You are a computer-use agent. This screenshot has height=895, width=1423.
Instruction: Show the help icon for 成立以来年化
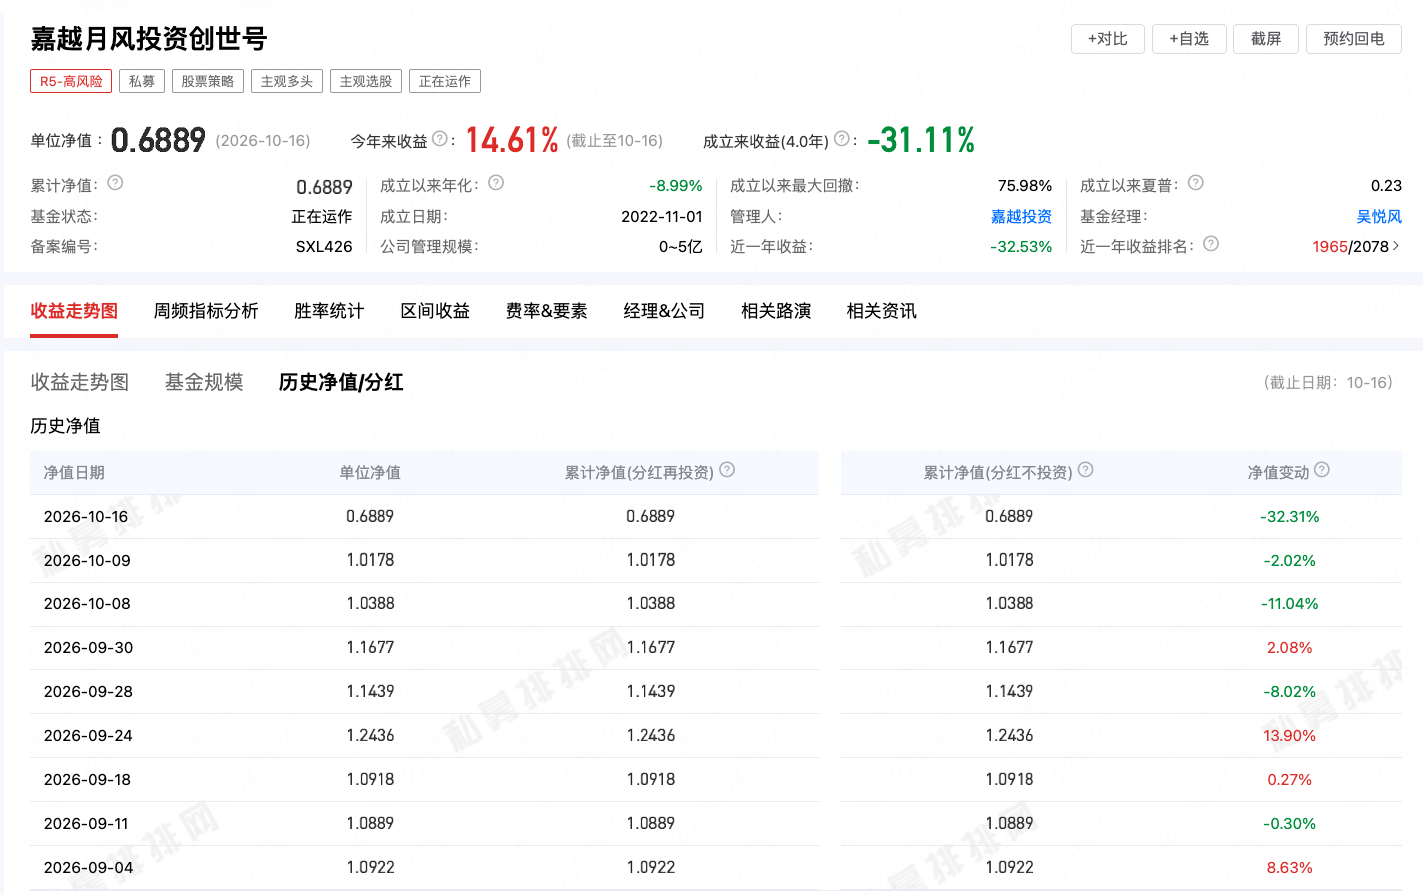[496, 183]
